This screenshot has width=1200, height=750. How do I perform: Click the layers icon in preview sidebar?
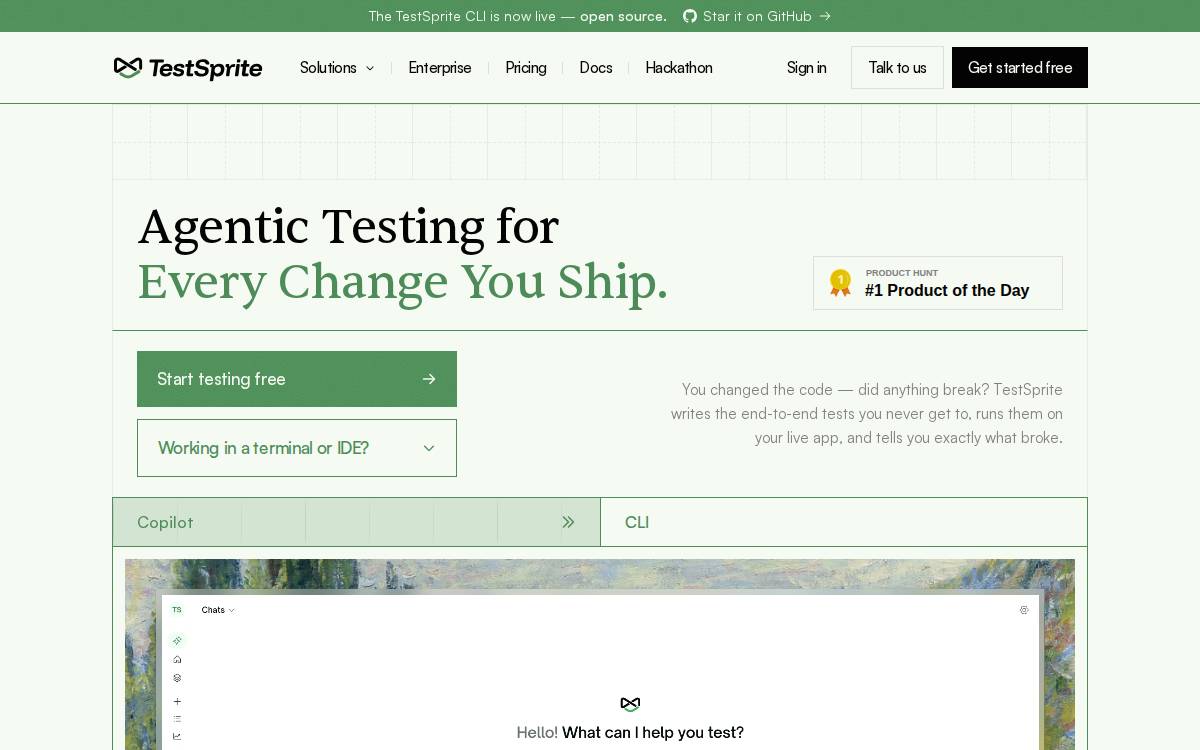click(x=177, y=678)
